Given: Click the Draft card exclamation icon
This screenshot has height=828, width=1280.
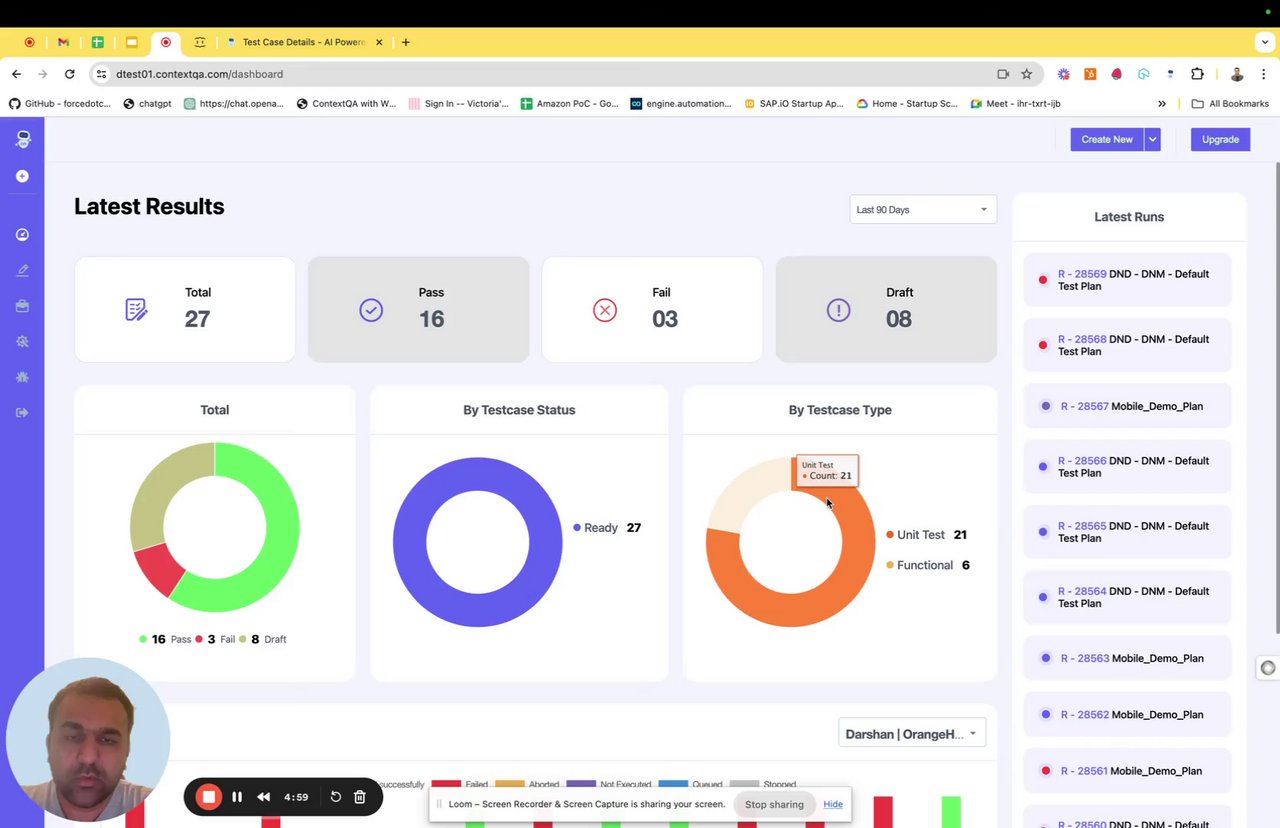Looking at the screenshot, I should [x=838, y=310].
